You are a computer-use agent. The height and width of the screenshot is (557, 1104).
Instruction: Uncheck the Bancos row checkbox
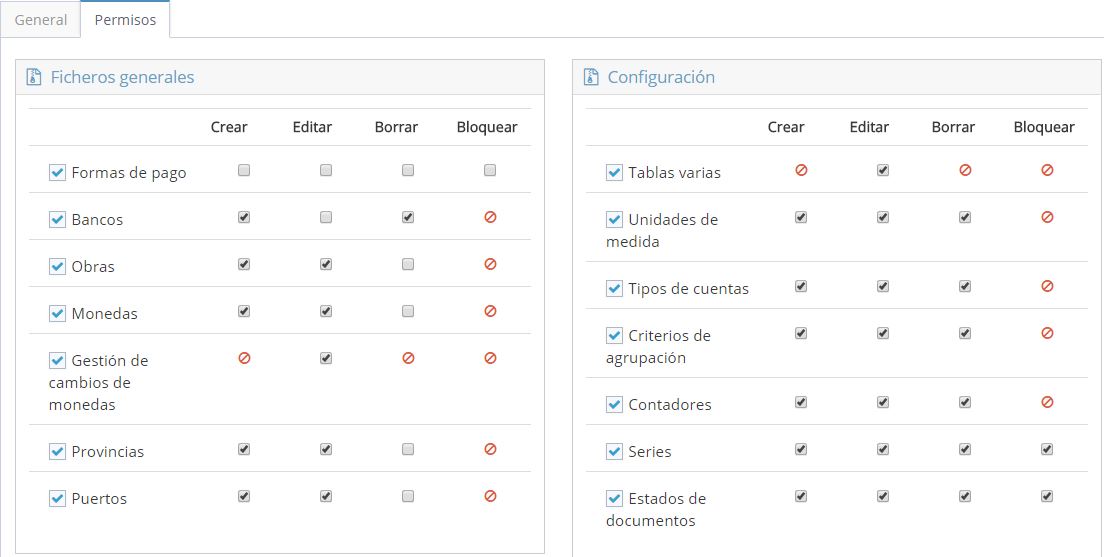57,220
